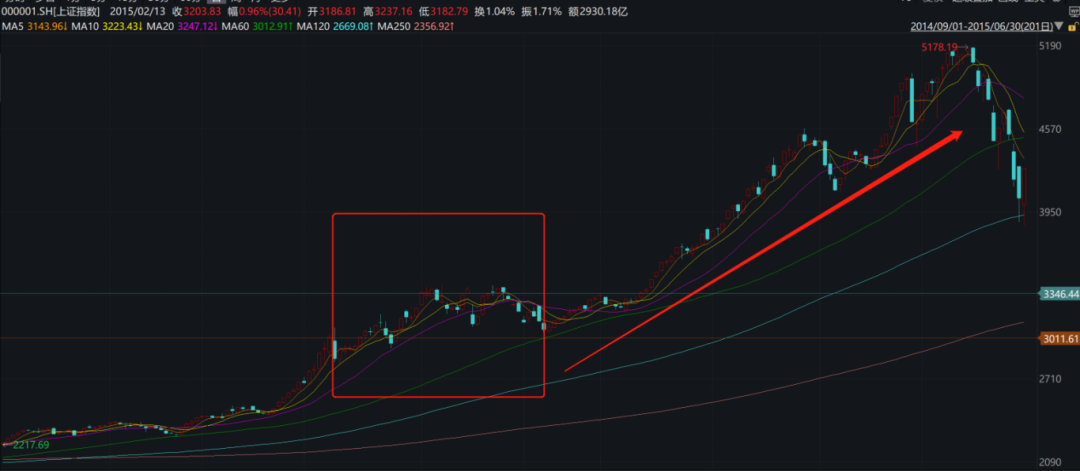Click the MA120 value 2669.08

tap(351, 26)
